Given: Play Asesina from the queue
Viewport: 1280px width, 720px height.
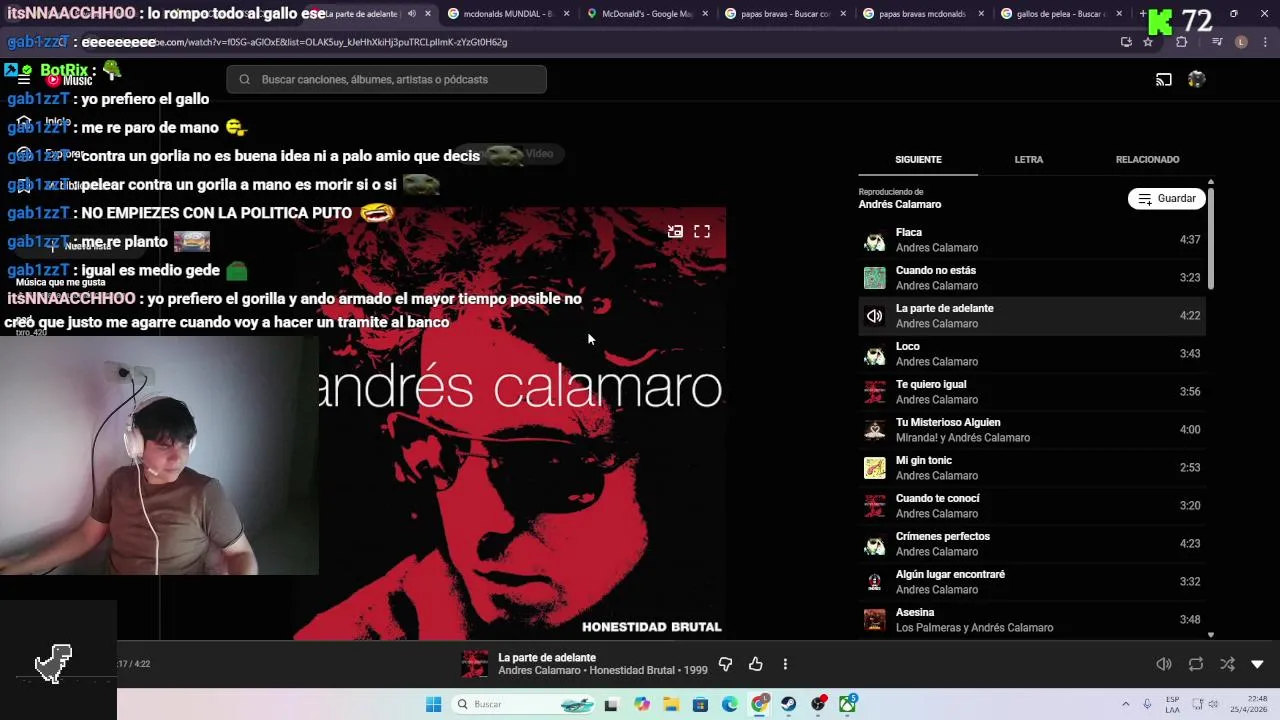Looking at the screenshot, I should [1031, 620].
